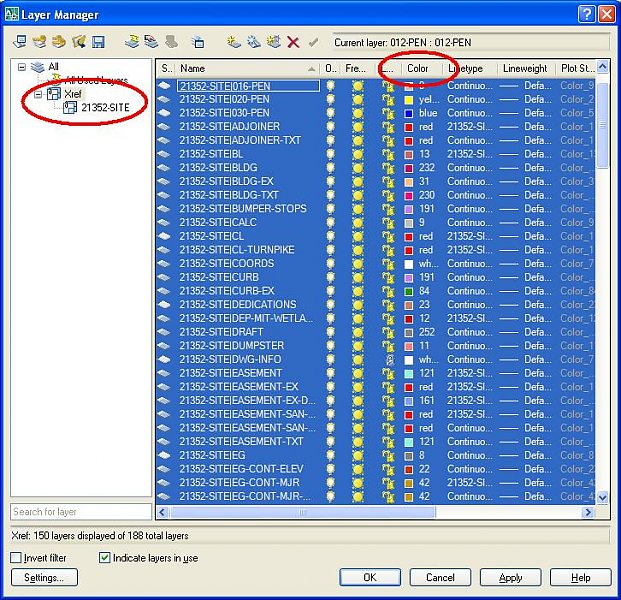Click the status icon of 21352-SITE|DWG-INFO row
The height and width of the screenshot is (600, 621).
[164, 360]
